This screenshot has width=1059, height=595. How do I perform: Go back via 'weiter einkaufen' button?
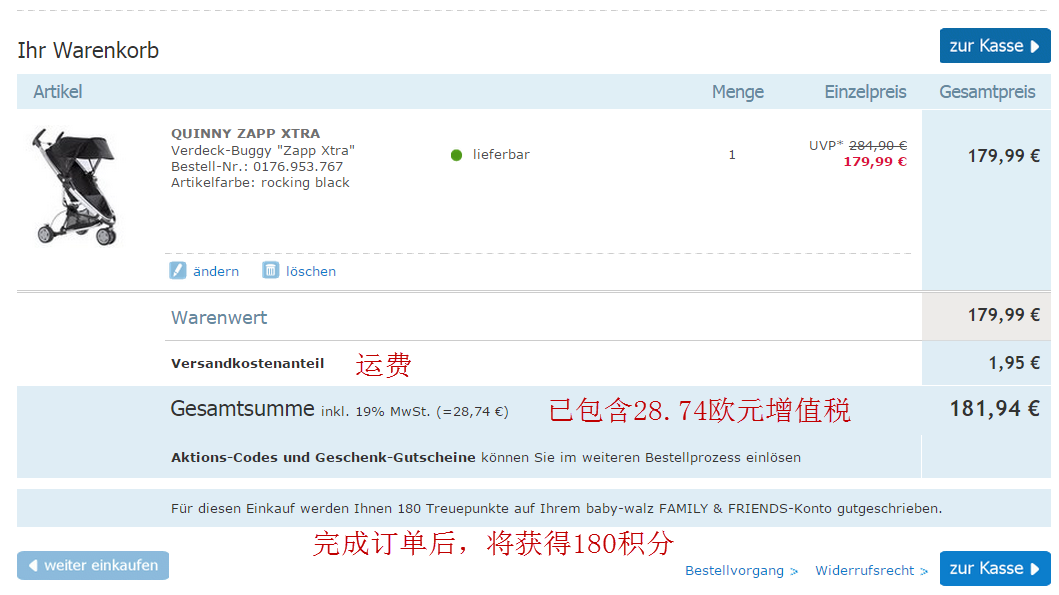tap(93, 565)
